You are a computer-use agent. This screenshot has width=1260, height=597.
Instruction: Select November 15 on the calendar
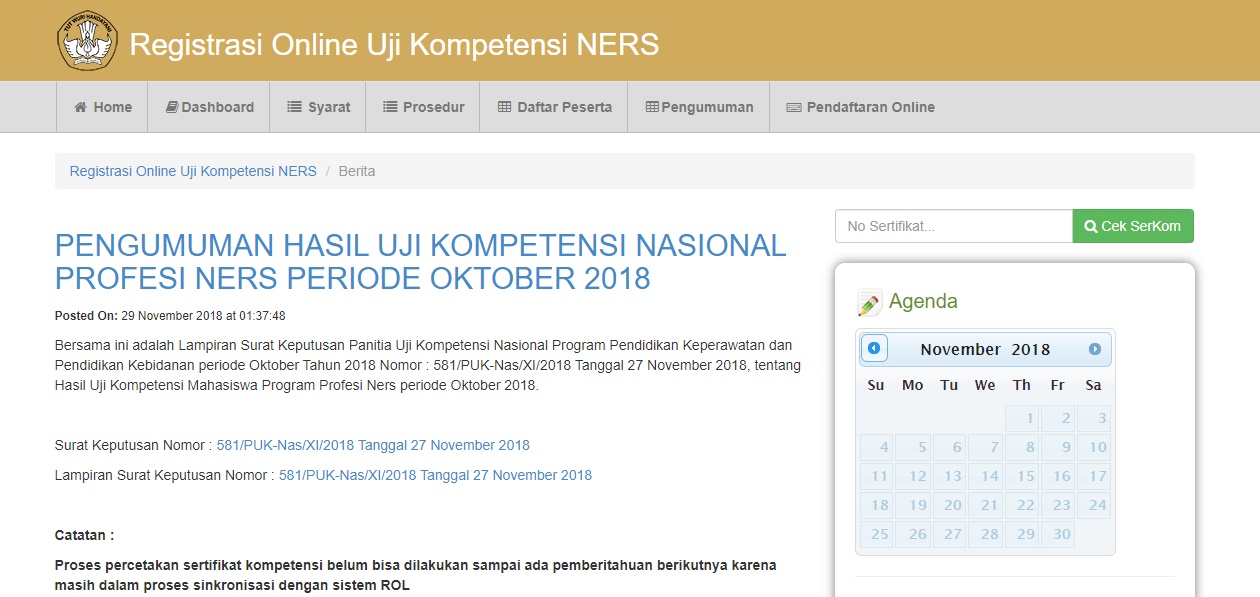click(1021, 476)
